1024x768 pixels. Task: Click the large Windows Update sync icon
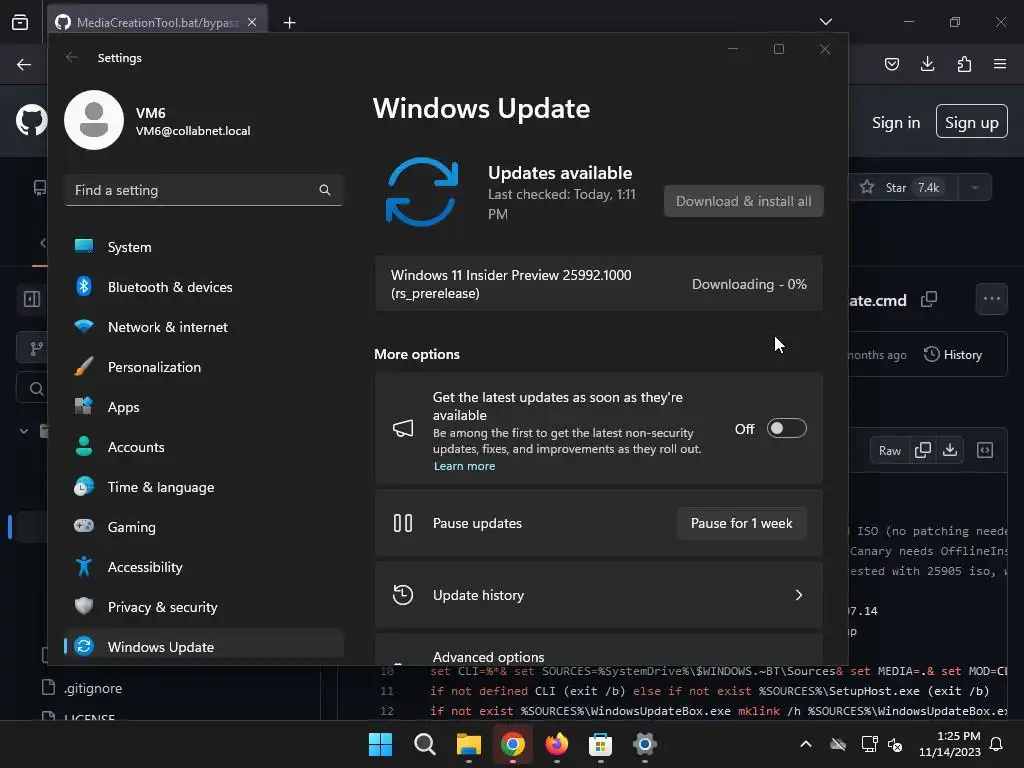pos(422,192)
